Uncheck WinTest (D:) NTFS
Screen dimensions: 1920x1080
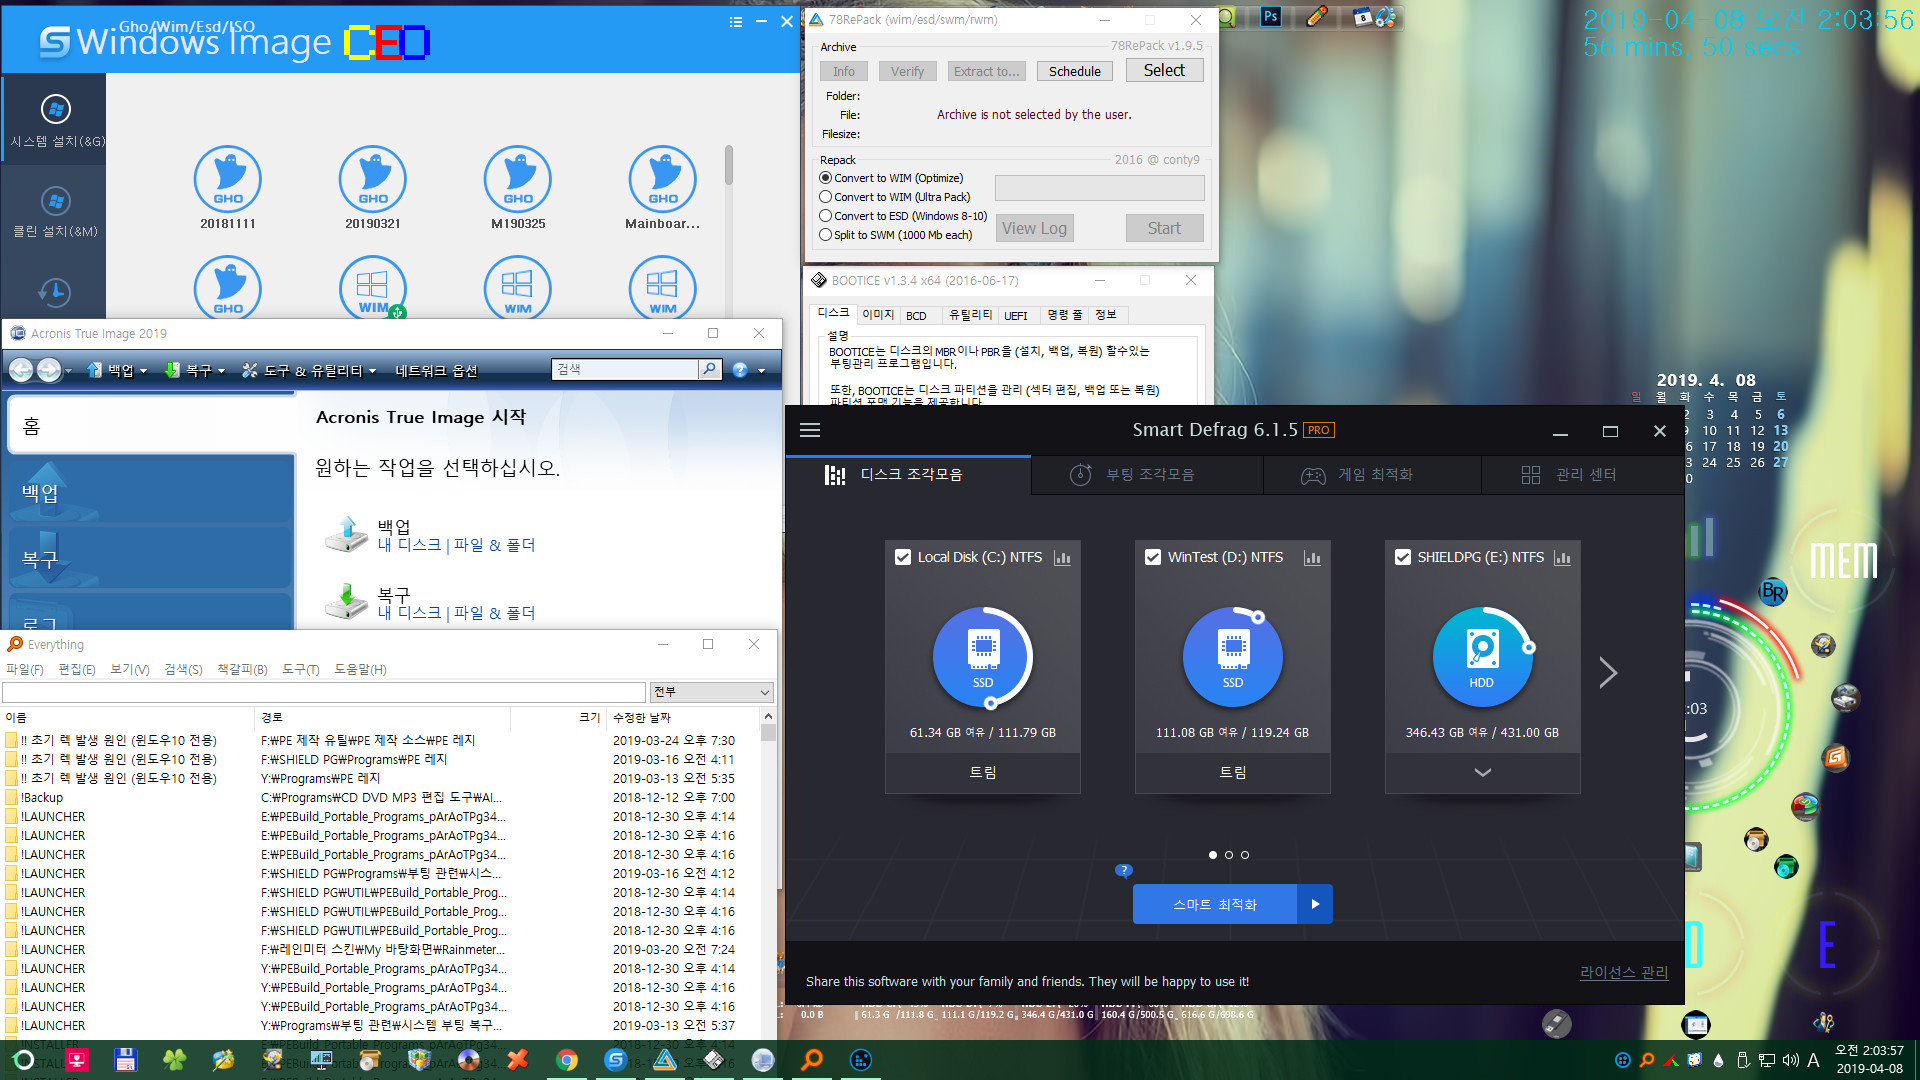click(1153, 557)
